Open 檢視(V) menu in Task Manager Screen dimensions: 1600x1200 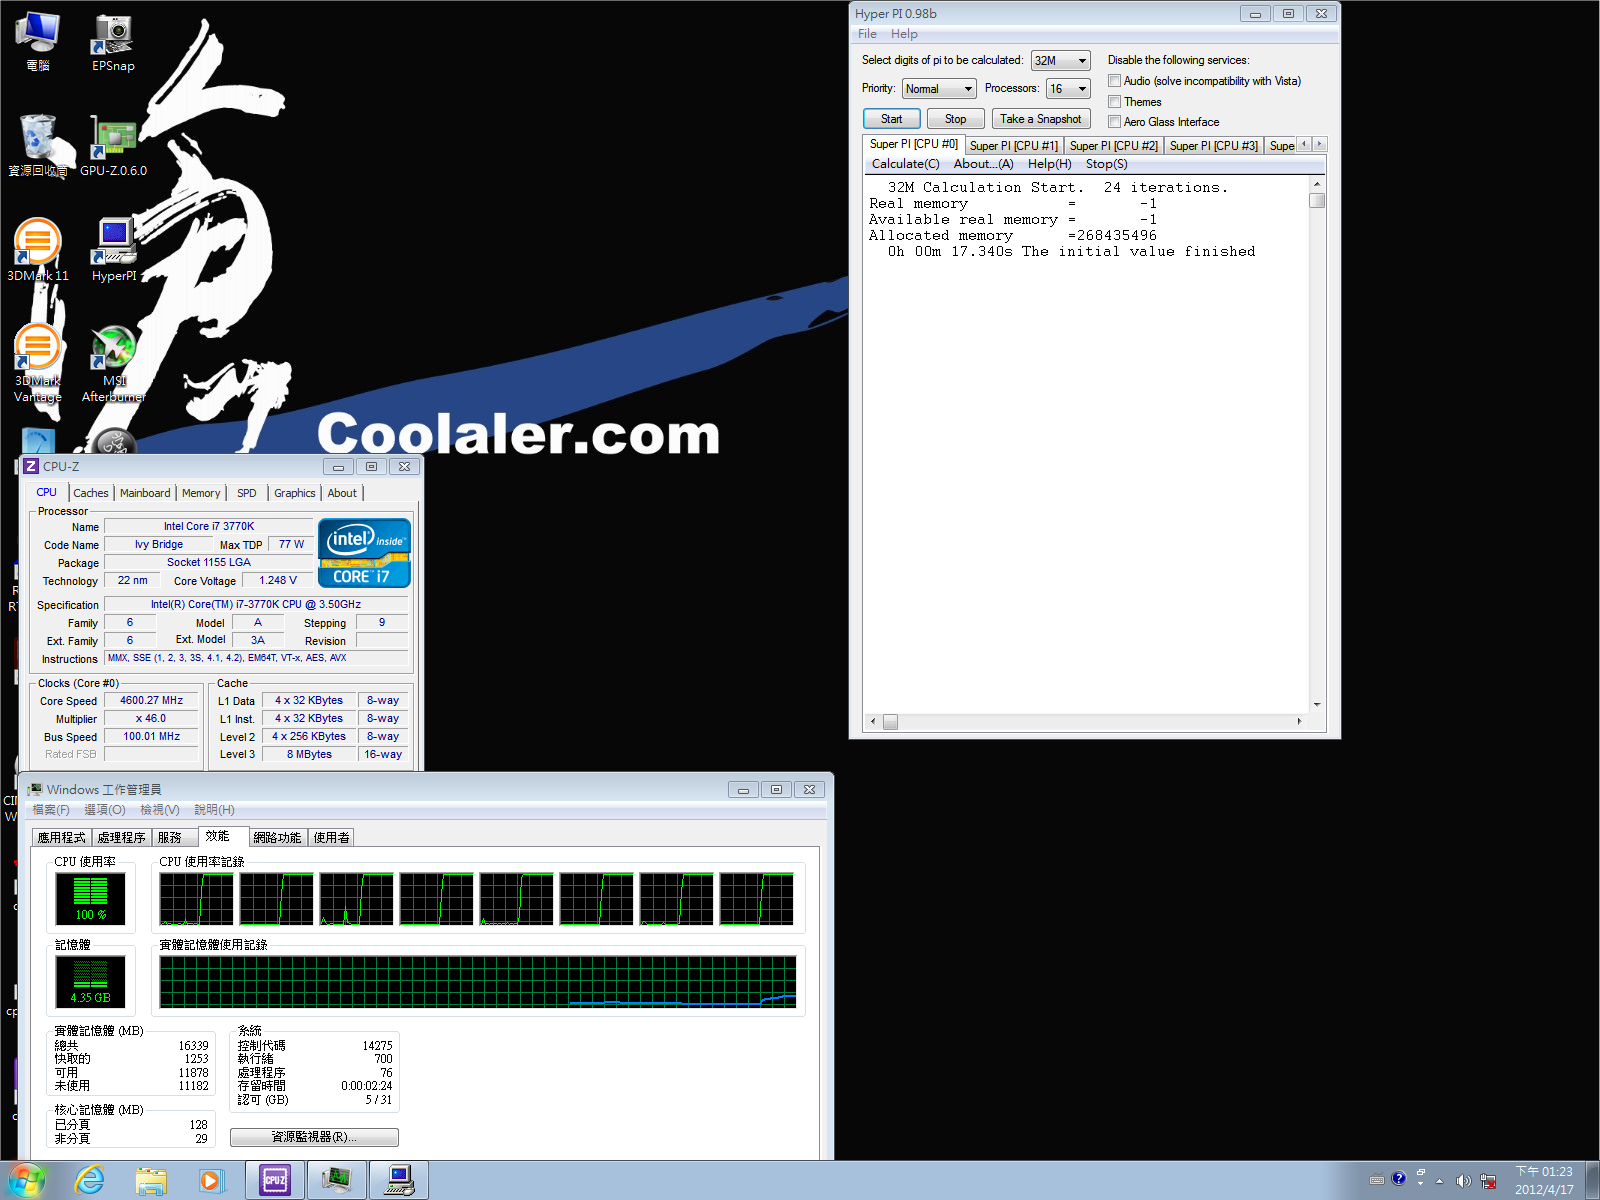point(160,810)
